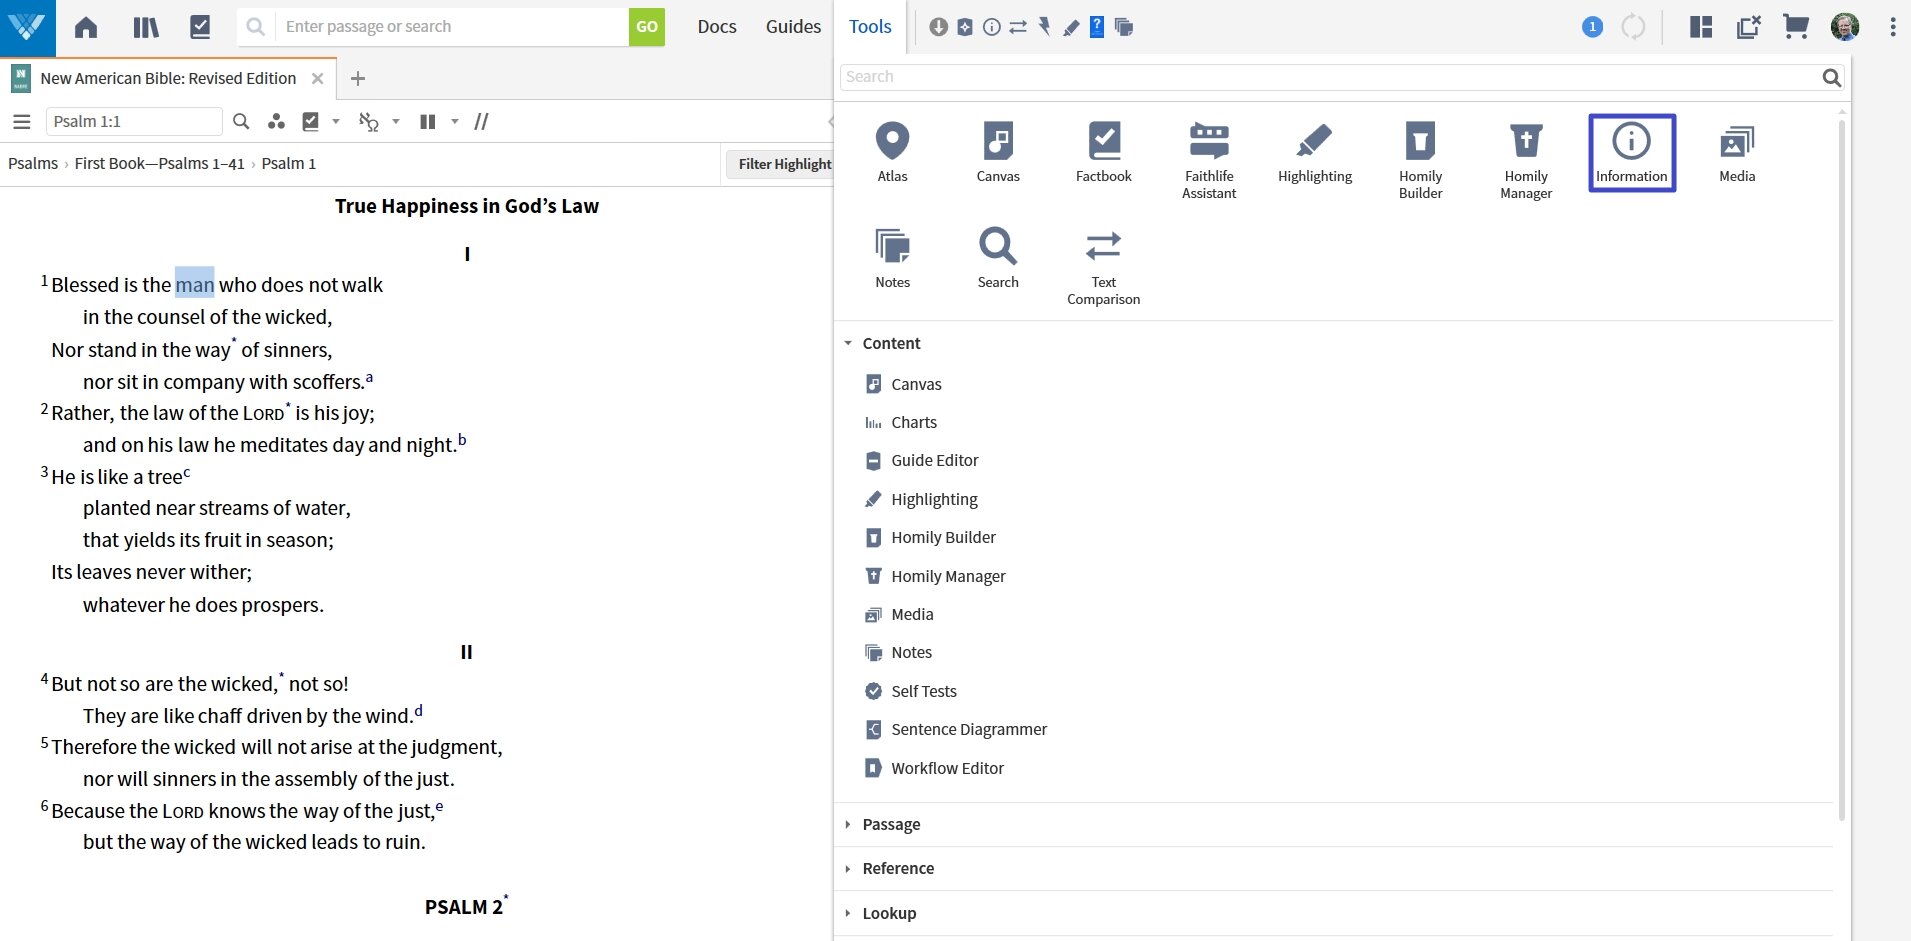Screen dimensions: 1911x941
Task: Open the resource panel hamburger menu
Action: point(21,122)
